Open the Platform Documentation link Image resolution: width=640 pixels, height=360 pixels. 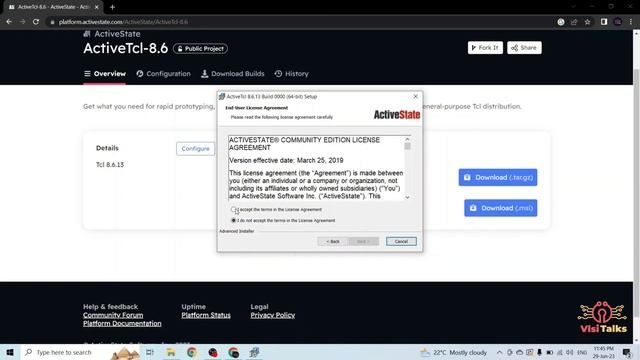click(122, 323)
